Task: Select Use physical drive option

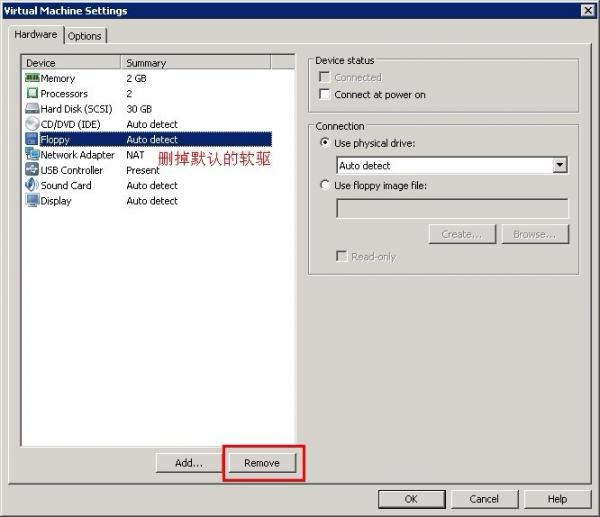Action: click(x=325, y=143)
